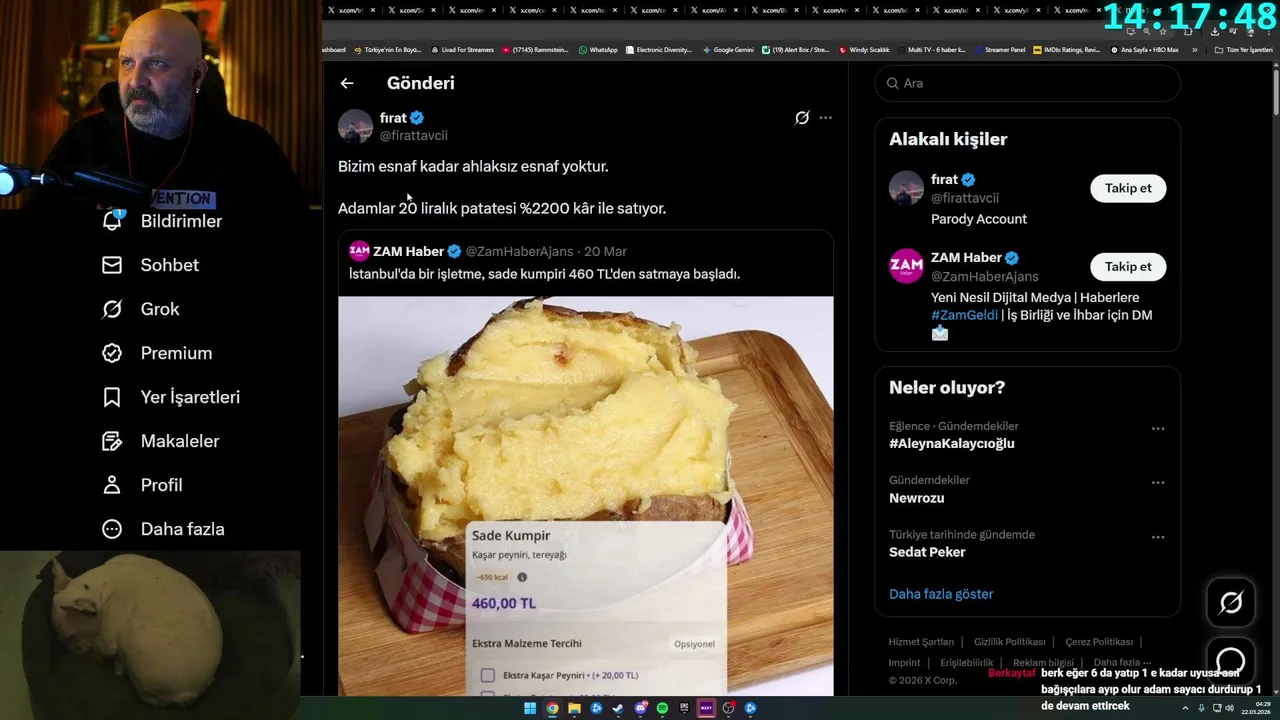Image resolution: width=1280 pixels, height=720 pixels.
Task: Open the floating messages chat button
Action: [x=1231, y=660]
